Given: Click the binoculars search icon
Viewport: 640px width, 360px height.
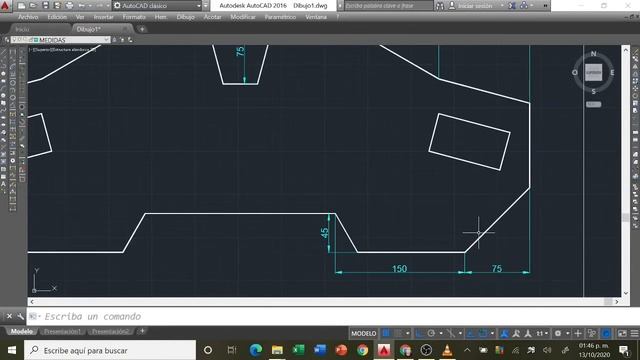Looking at the screenshot, I should pyautogui.click(x=440, y=6).
